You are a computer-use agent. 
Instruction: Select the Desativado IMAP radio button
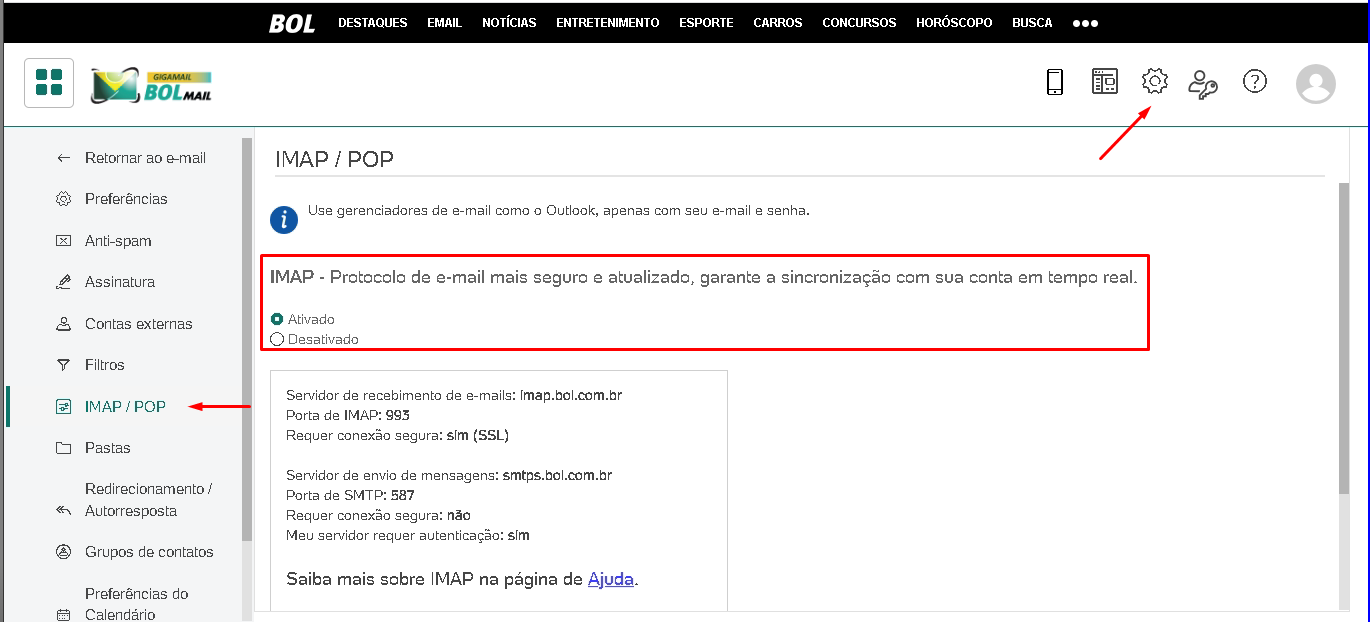277,339
